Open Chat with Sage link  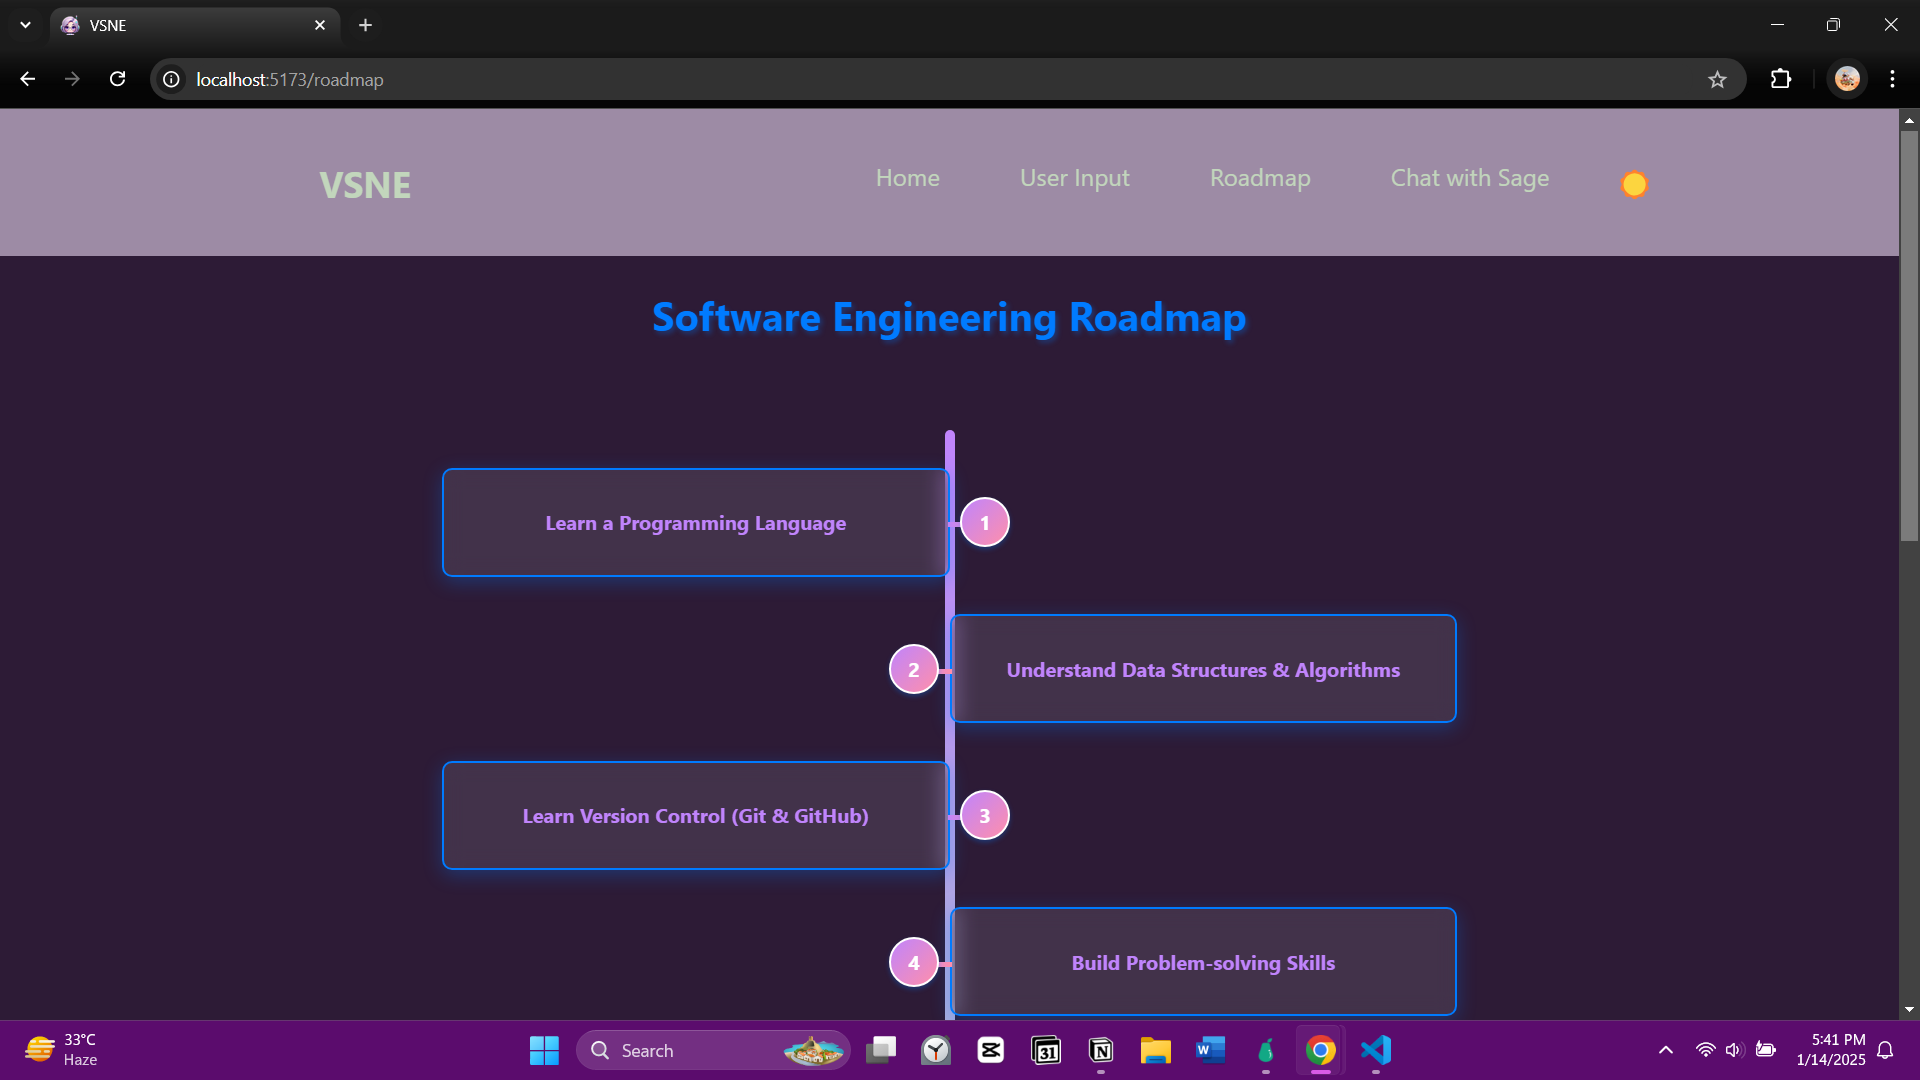click(x=1469, y=178)
